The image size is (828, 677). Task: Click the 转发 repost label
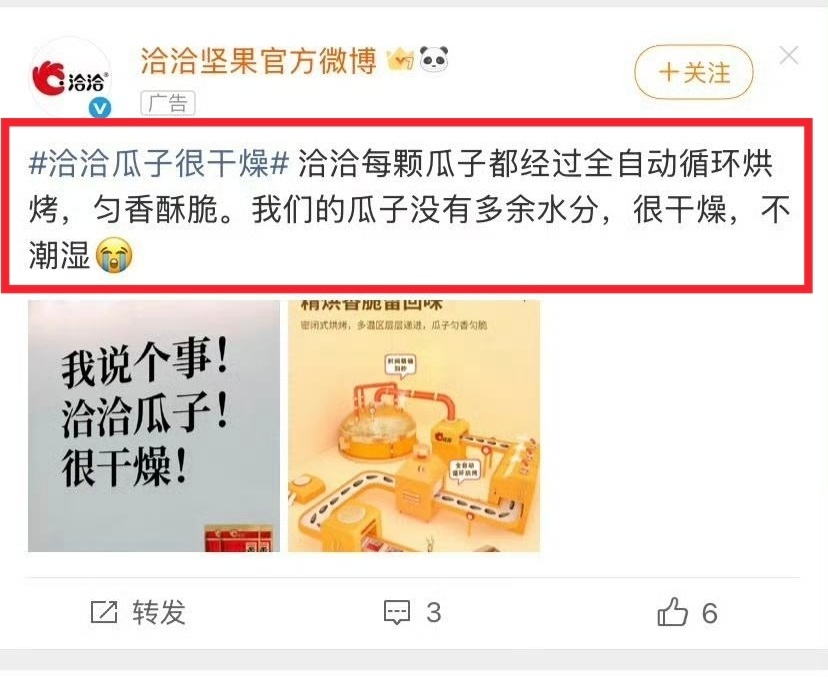click(159, 613)
